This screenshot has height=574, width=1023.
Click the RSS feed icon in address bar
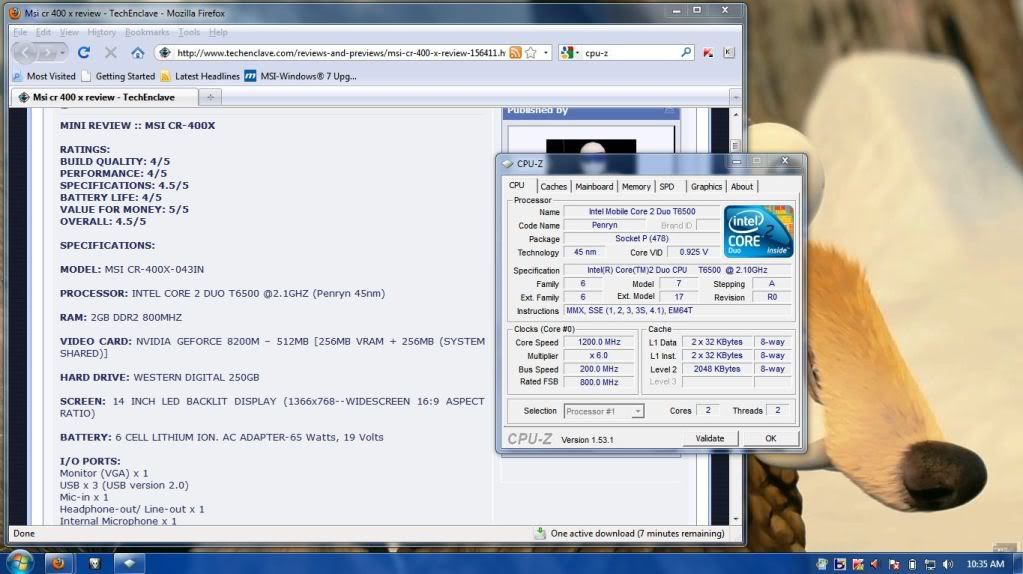[x=515, y=53]
